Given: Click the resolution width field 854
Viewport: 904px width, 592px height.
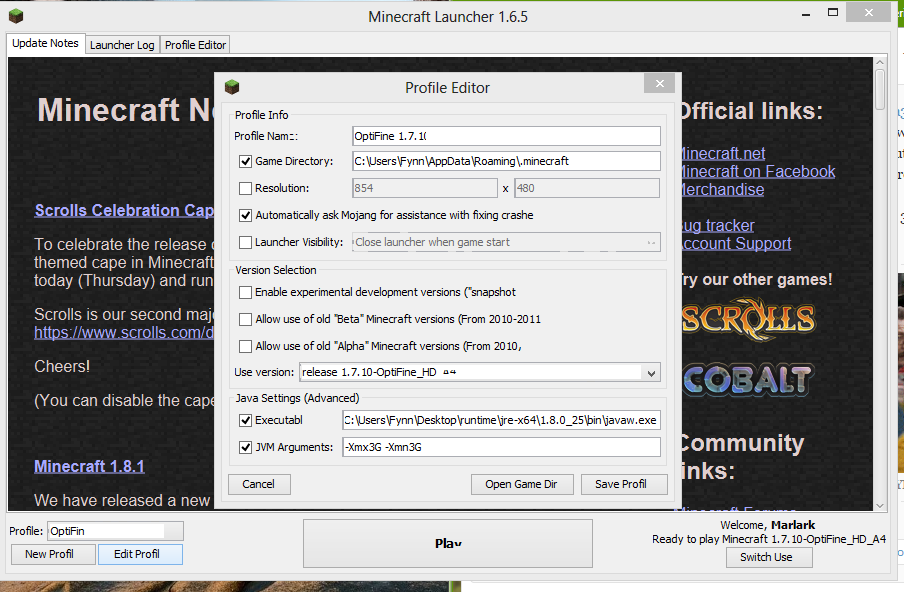Looking at the screenshot, I should pyautogui.click(x=425, y=188).
